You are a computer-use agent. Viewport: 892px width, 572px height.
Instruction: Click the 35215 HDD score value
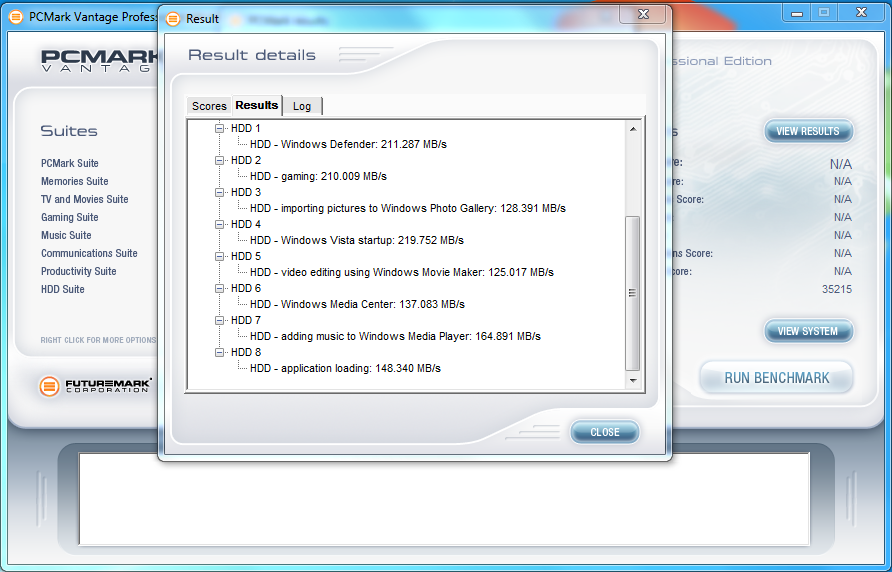[837, 289]
